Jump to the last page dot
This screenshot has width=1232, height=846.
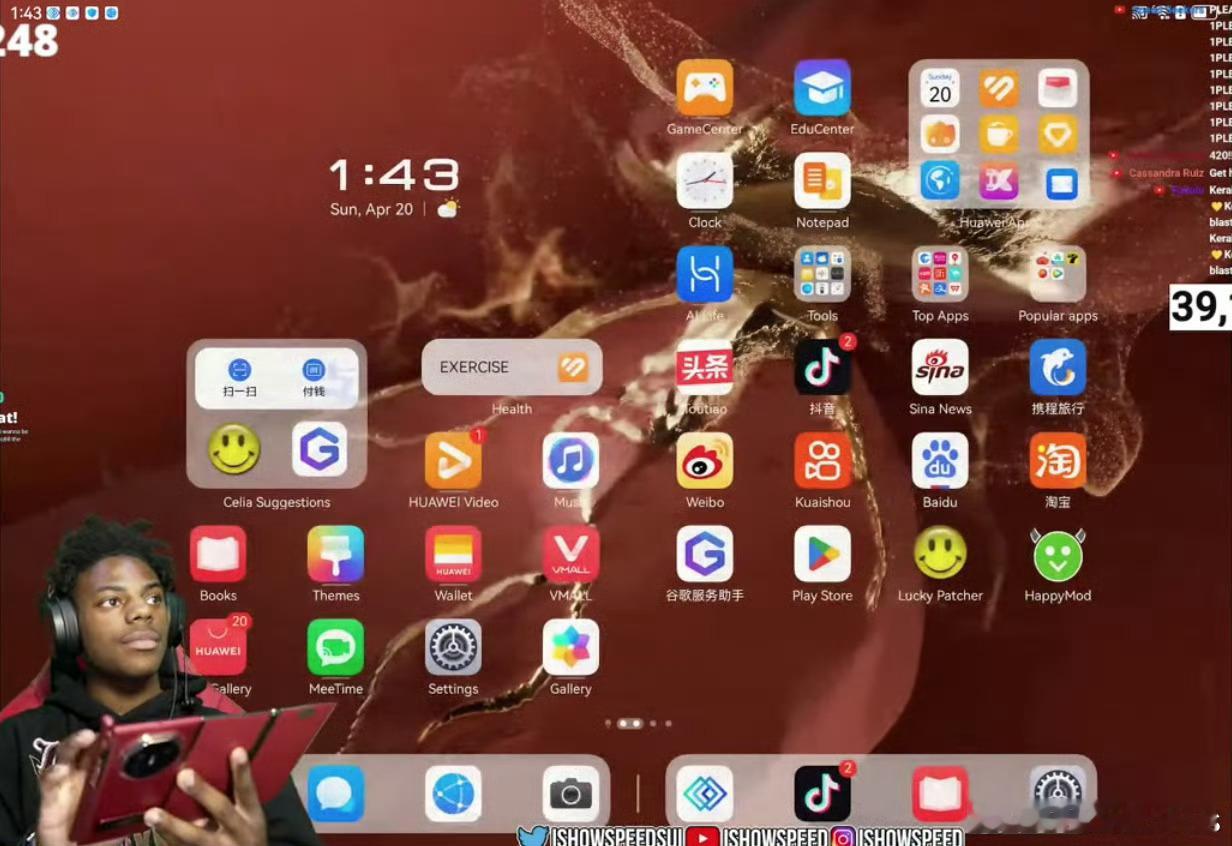click(x=668, y=723)
